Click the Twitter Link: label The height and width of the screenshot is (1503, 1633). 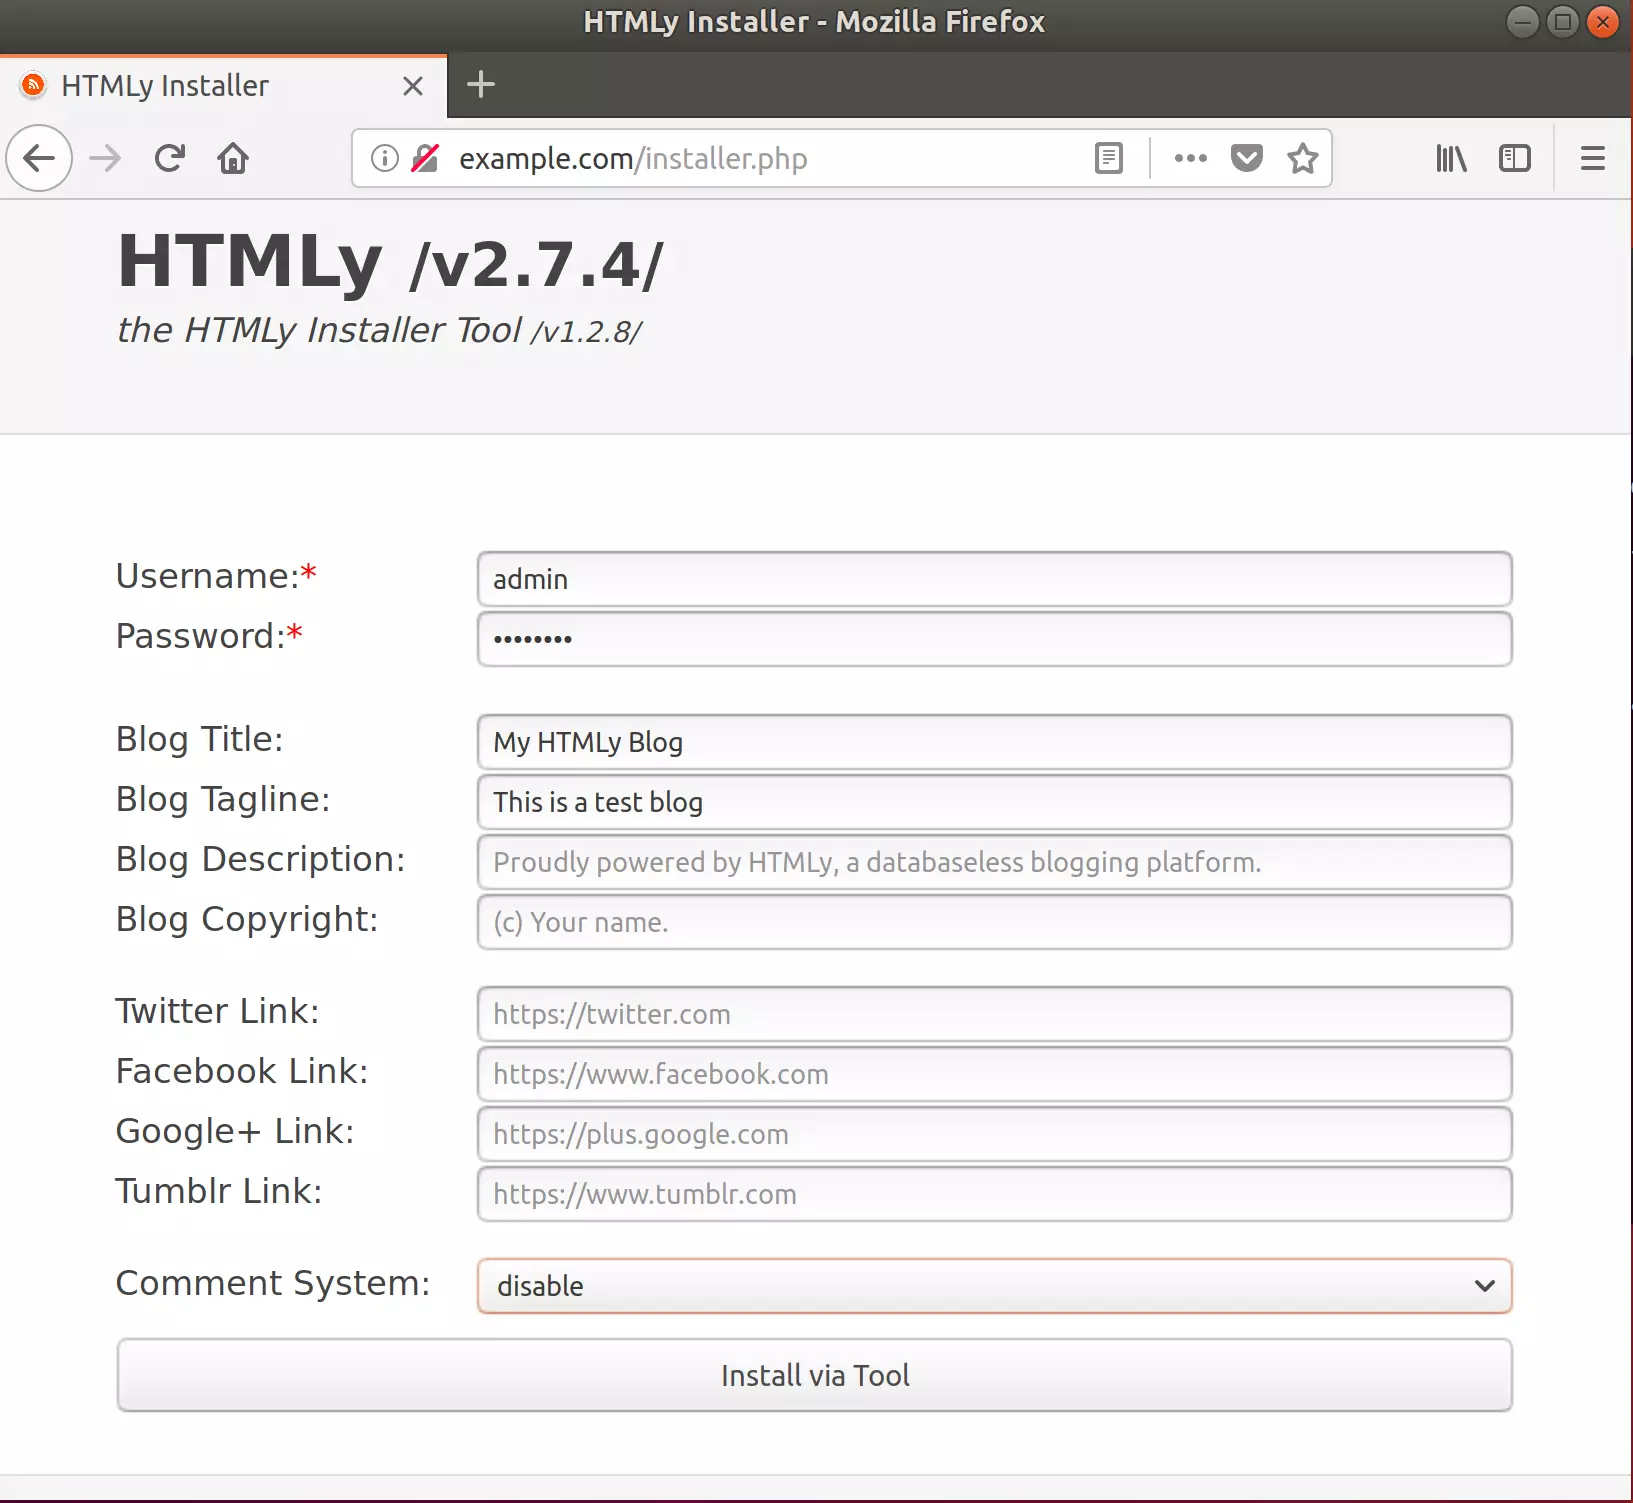click(x=217, y=1011)
